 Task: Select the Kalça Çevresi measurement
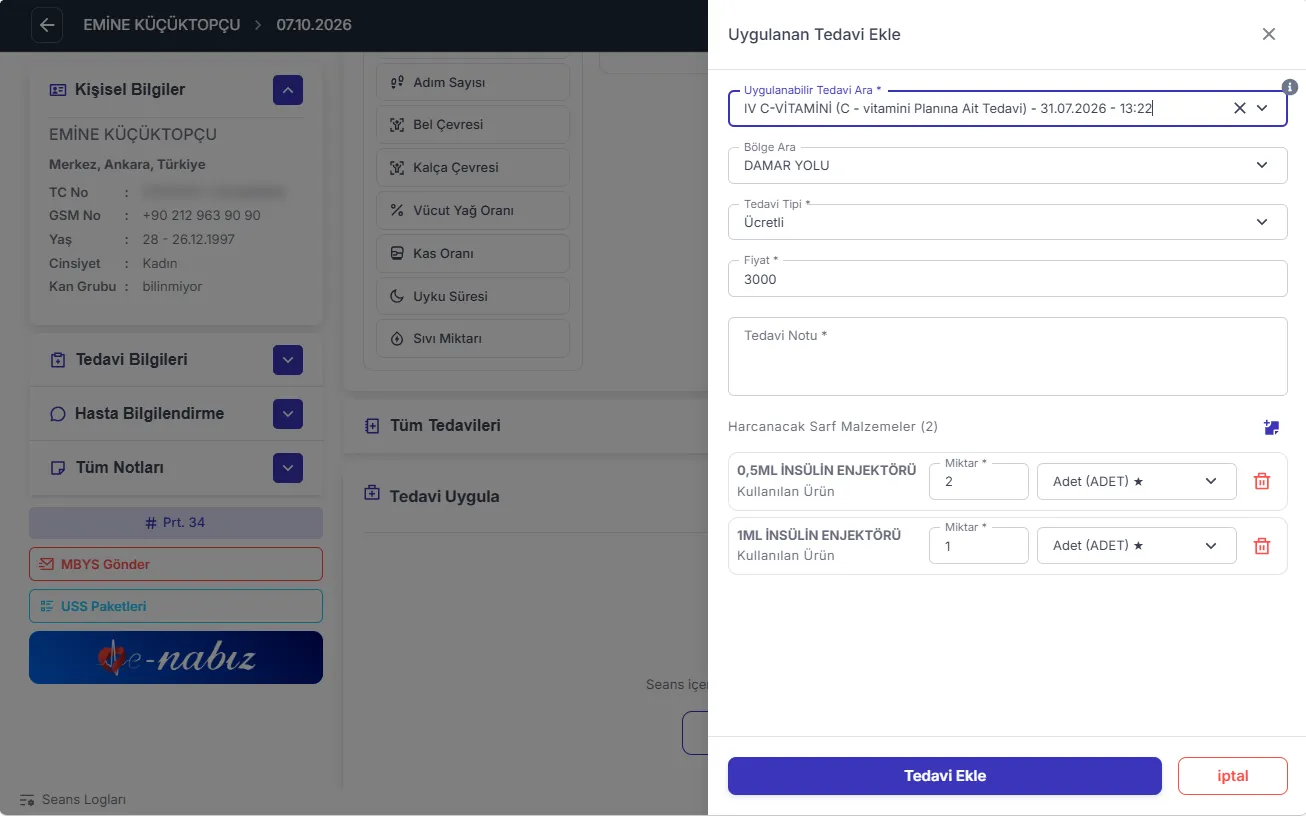click(x=473, y=167)
